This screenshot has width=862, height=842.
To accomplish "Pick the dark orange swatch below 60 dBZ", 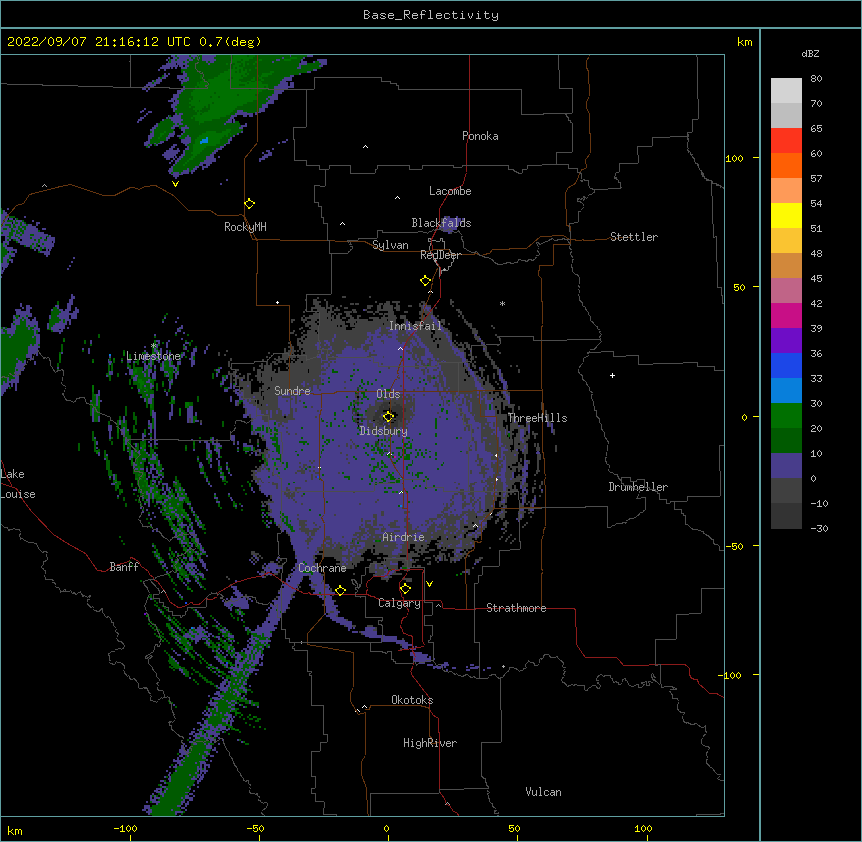I will pos(786,165).
